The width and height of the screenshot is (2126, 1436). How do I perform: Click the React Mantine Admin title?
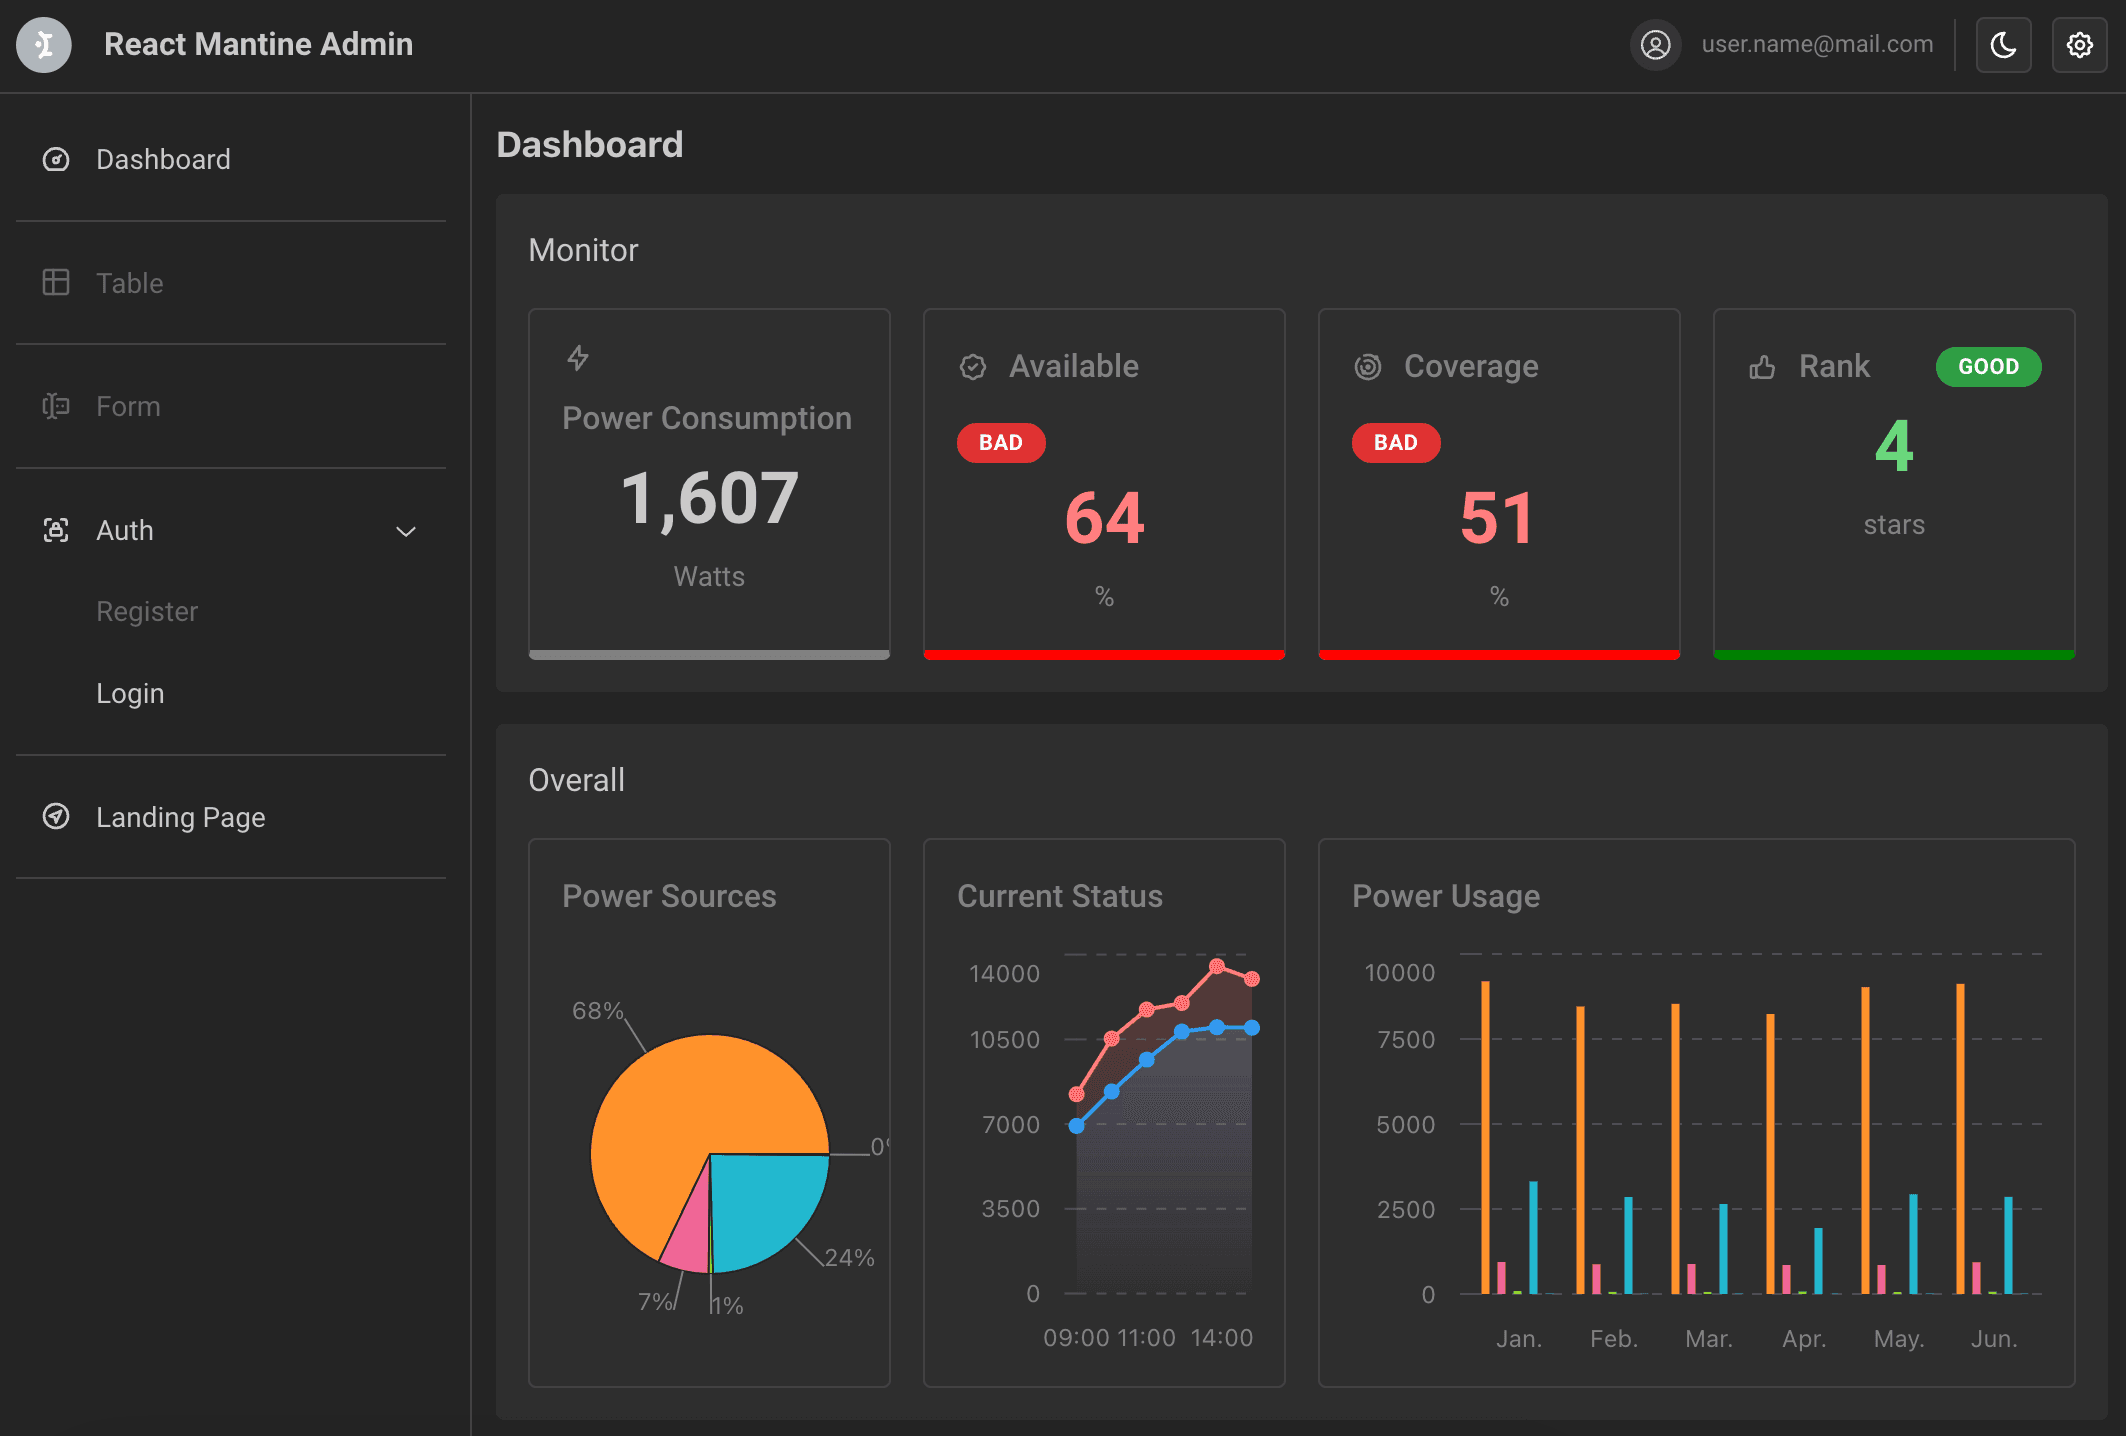click(258, 44)
